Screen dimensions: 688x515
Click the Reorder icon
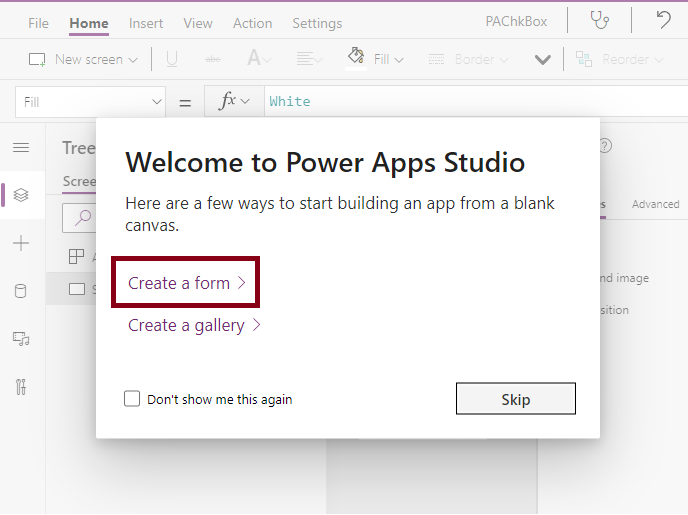point(584,59)
